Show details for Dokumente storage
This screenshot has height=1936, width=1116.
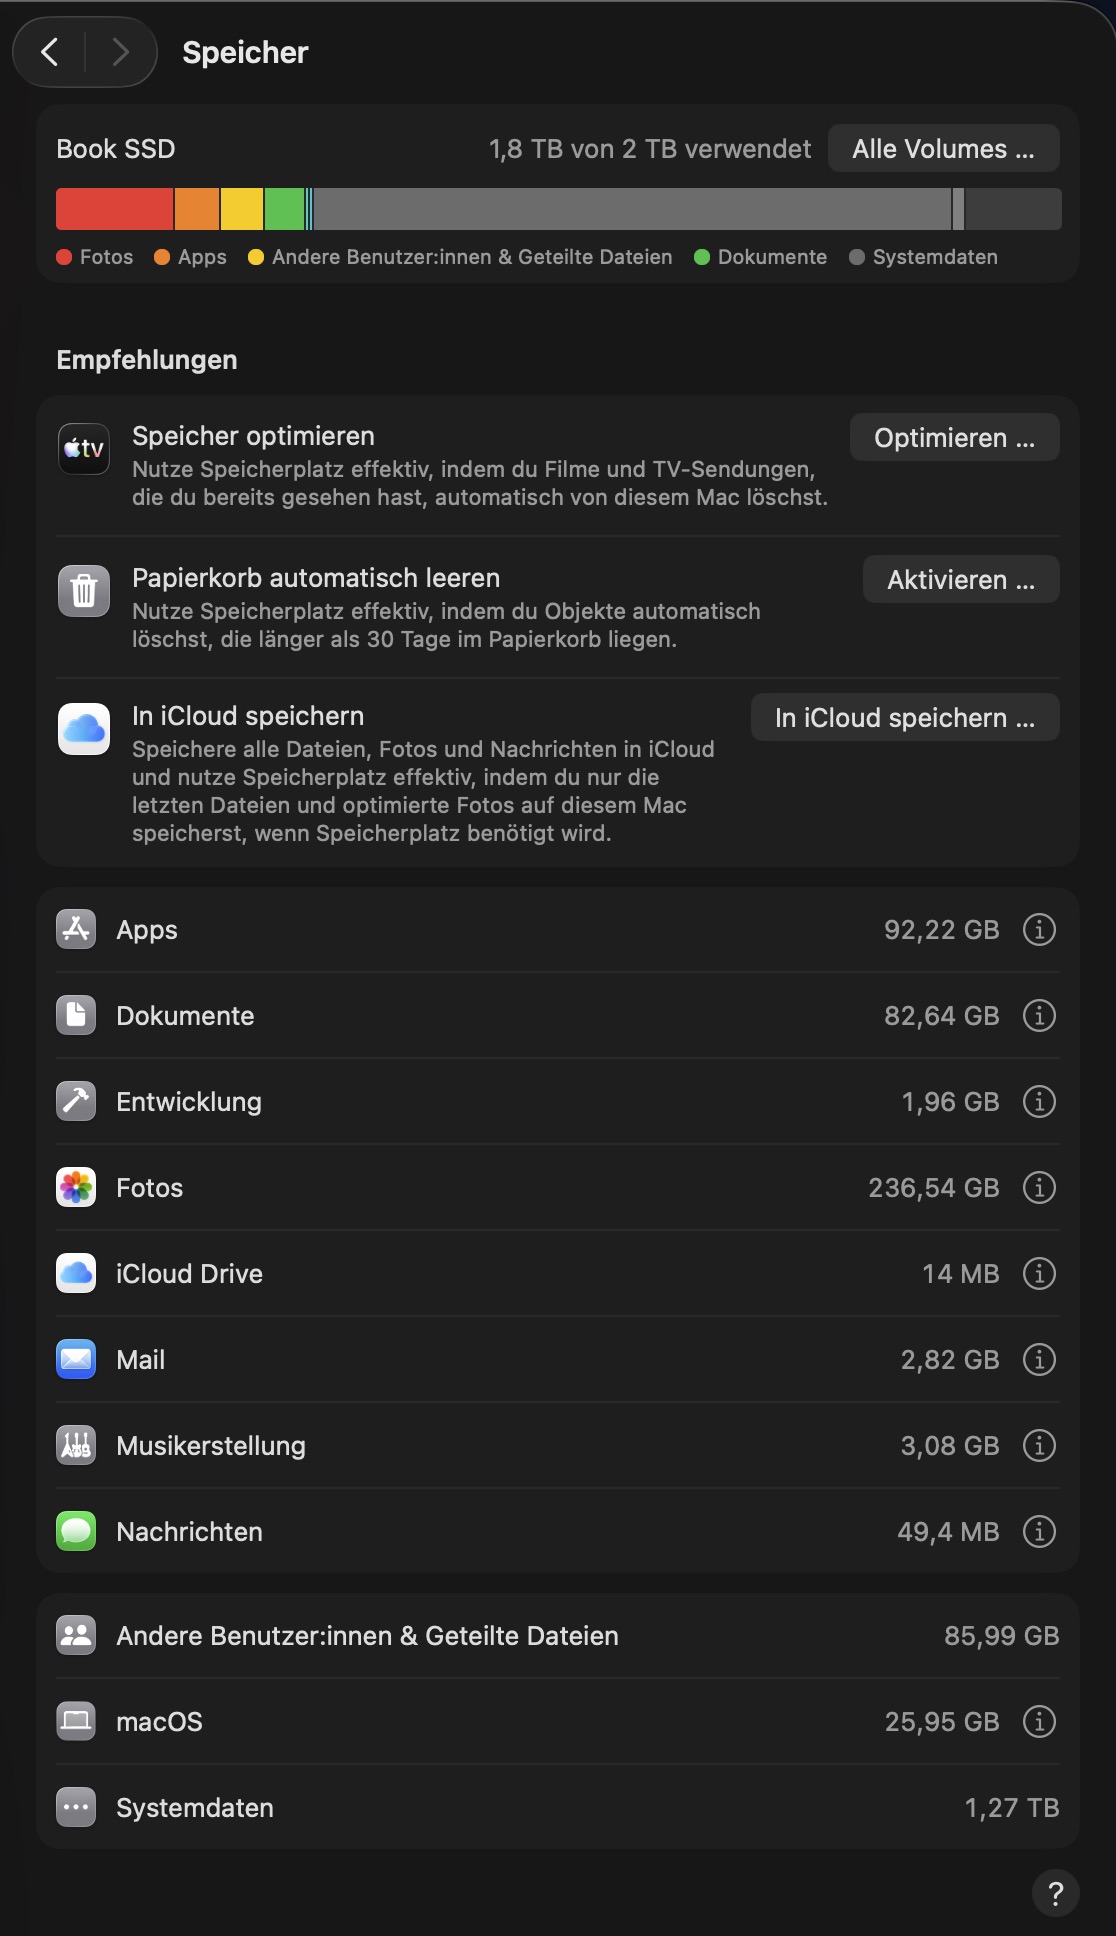click(1039, 1016)
